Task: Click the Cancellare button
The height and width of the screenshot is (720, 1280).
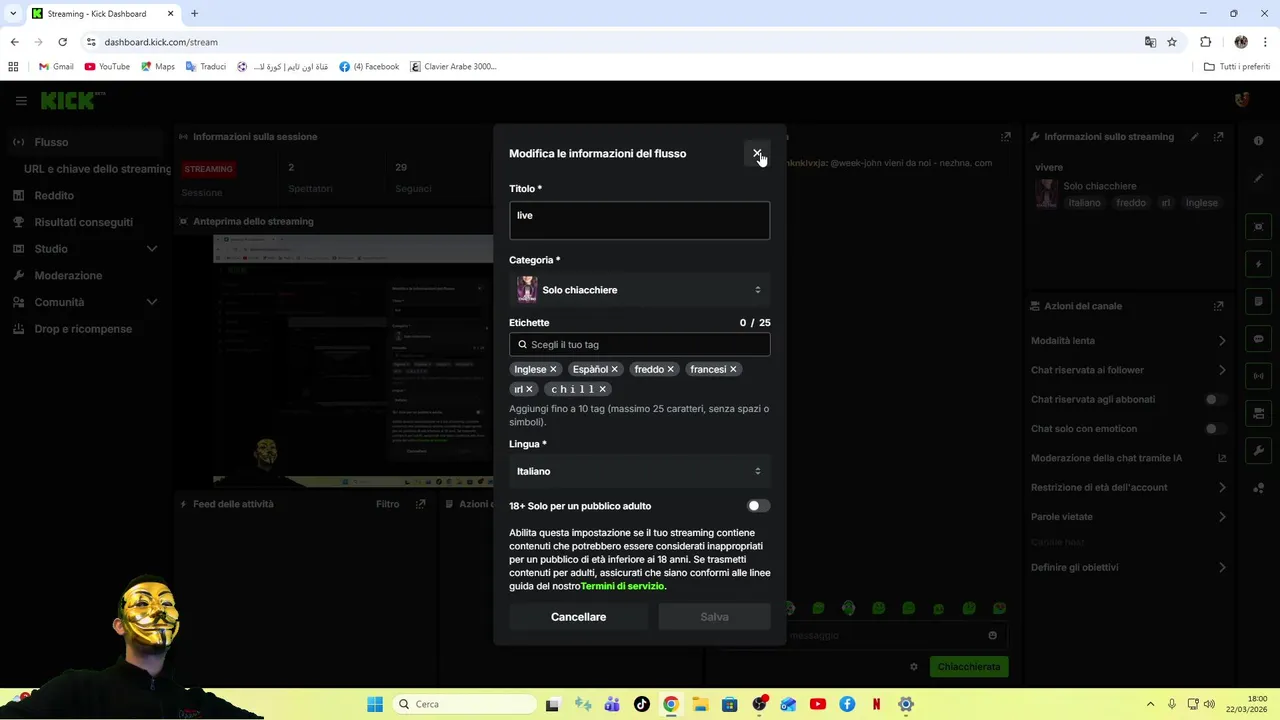Action: tap(578, 617)
